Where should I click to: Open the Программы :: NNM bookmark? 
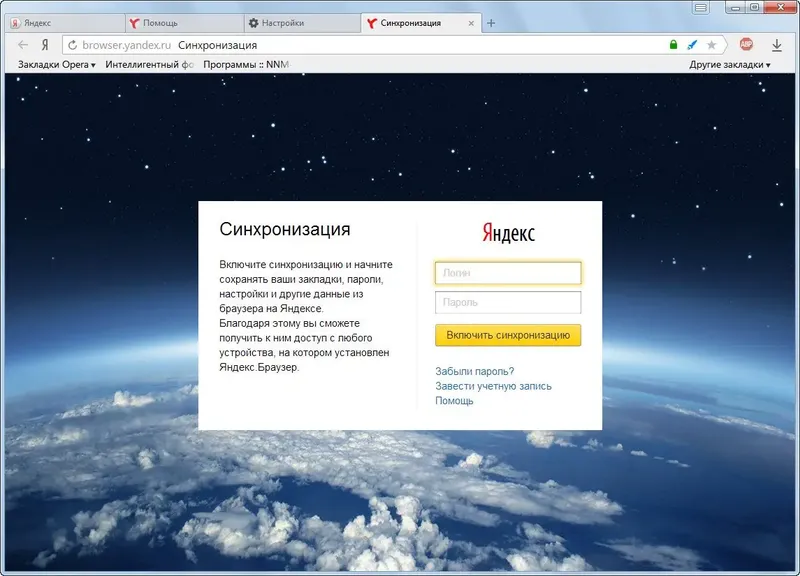tap(247, 65)
